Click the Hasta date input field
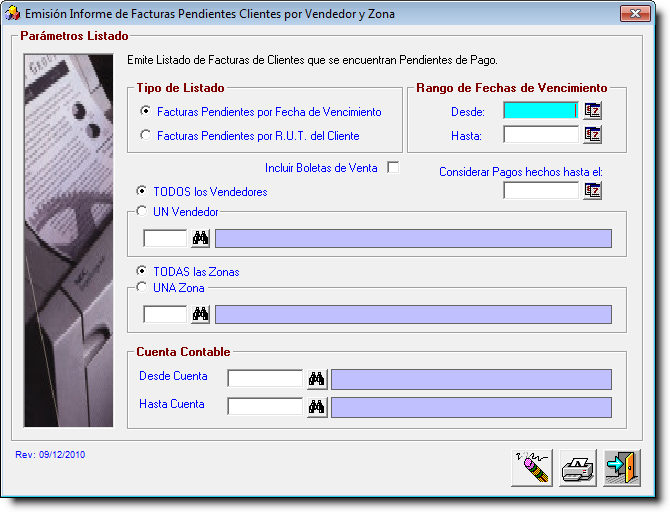This screenshot has width=670, height=512. click(x=541, y=135)
